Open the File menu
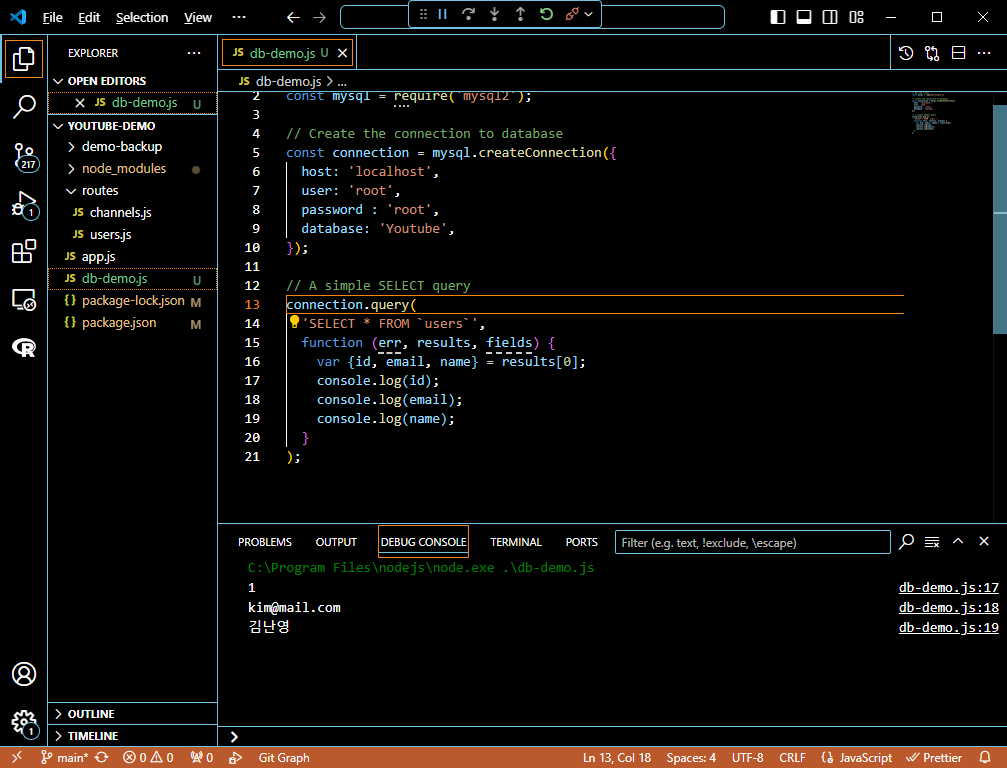The height and width of the screenshot is (768, 1007). tap(52, 17)
